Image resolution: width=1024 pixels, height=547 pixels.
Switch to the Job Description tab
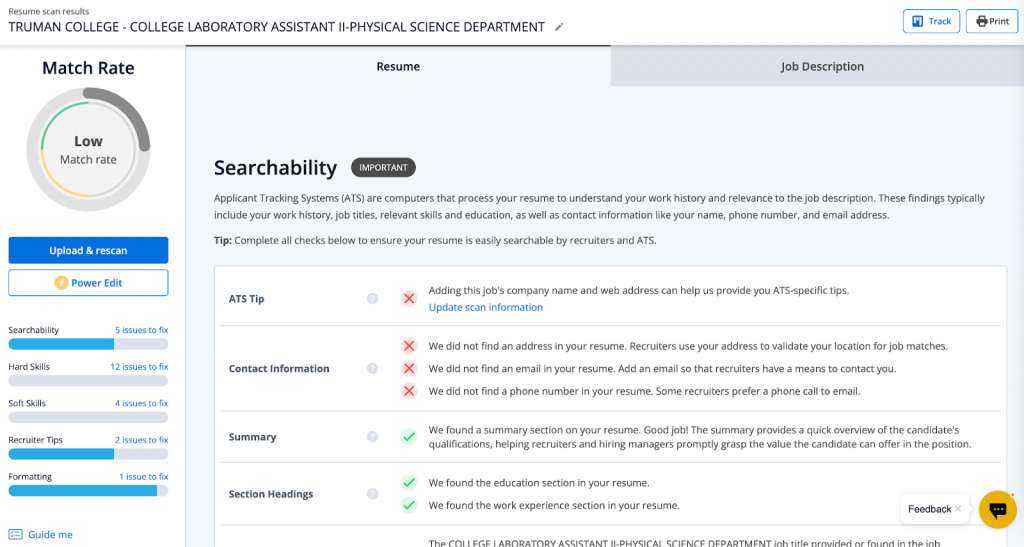(822, 67)
